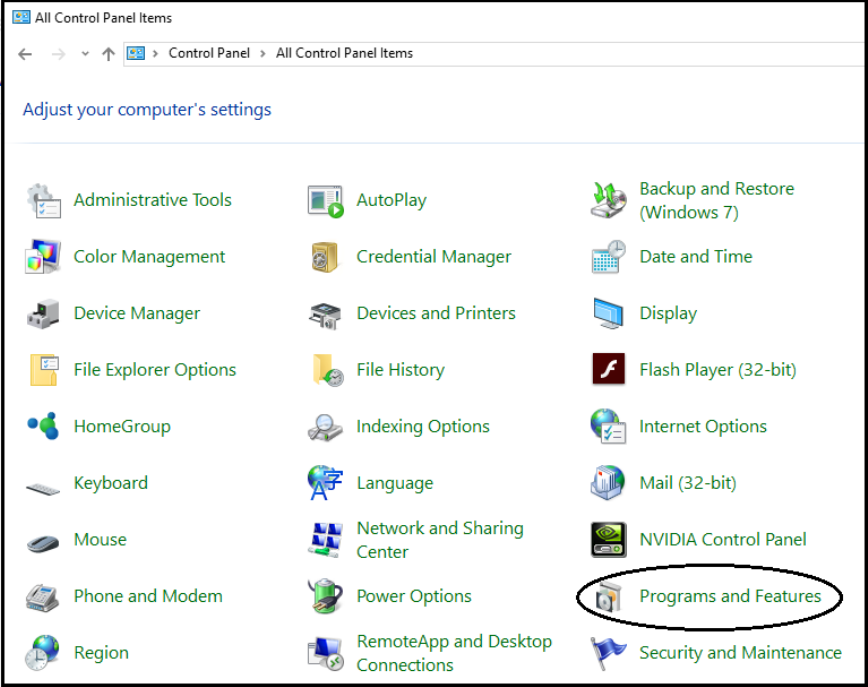
Task: Click the Control Panel address bar icon
Action: (x=136, y=53)
